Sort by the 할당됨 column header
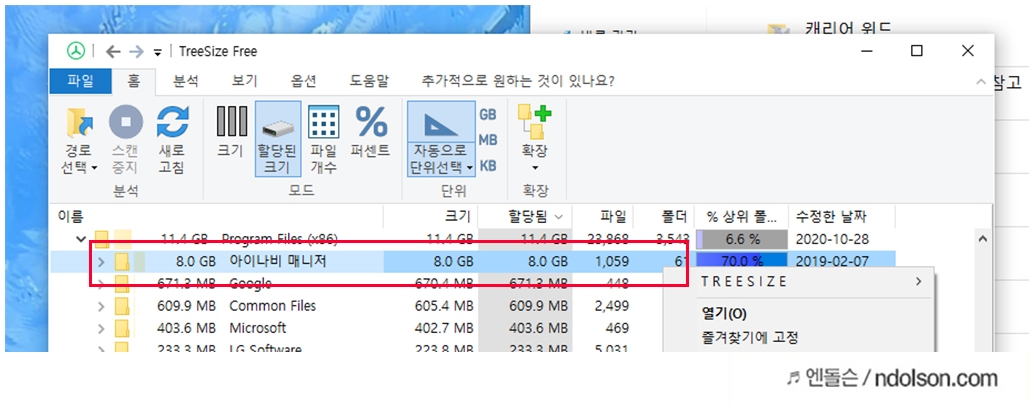1034x404 pixels. coord(525,216)
